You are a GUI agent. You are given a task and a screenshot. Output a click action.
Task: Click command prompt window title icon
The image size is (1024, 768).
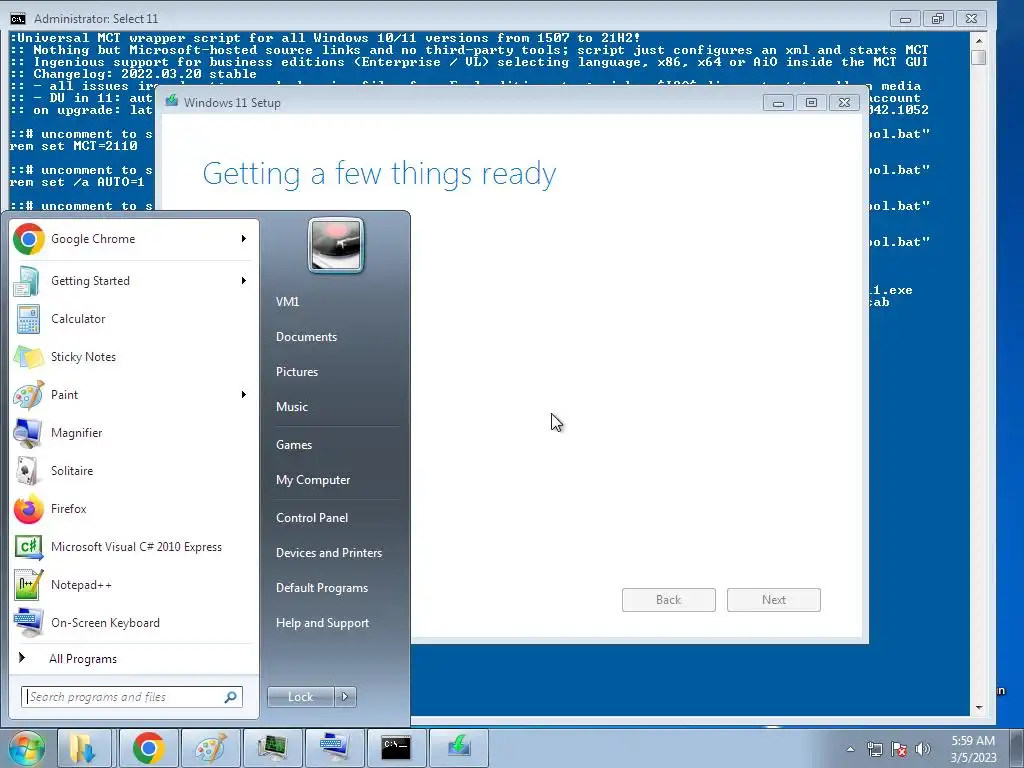pos(18,18)
